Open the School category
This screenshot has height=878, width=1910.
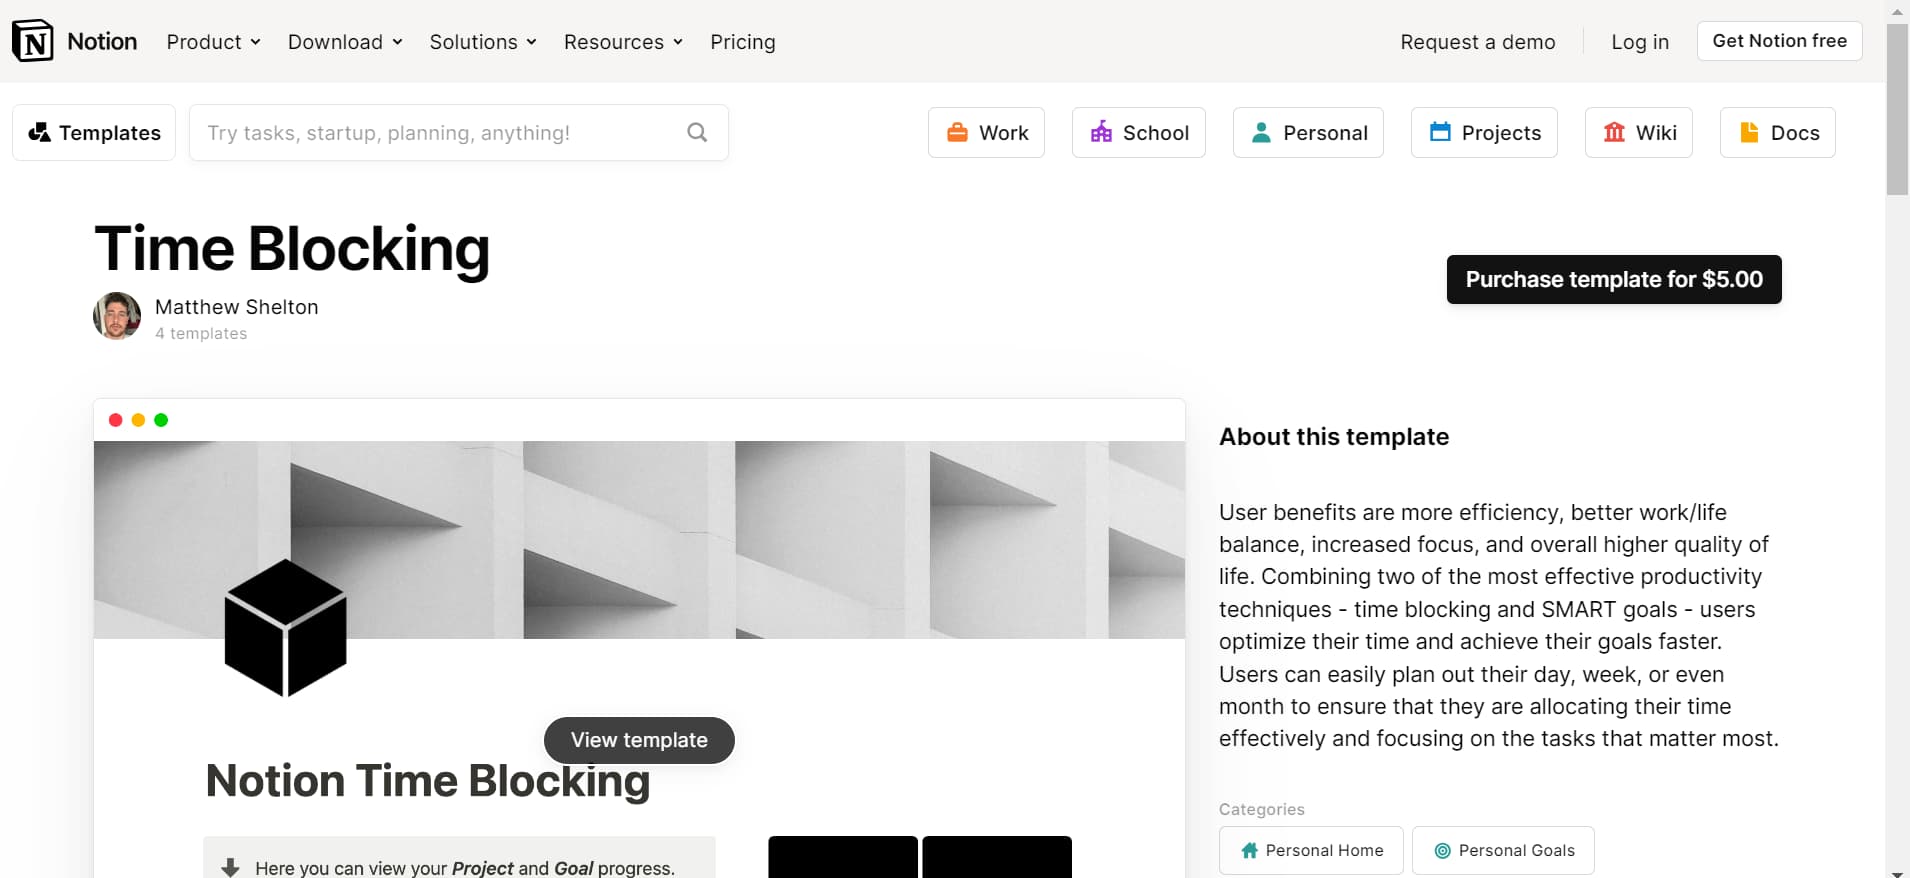[1138, 133]
